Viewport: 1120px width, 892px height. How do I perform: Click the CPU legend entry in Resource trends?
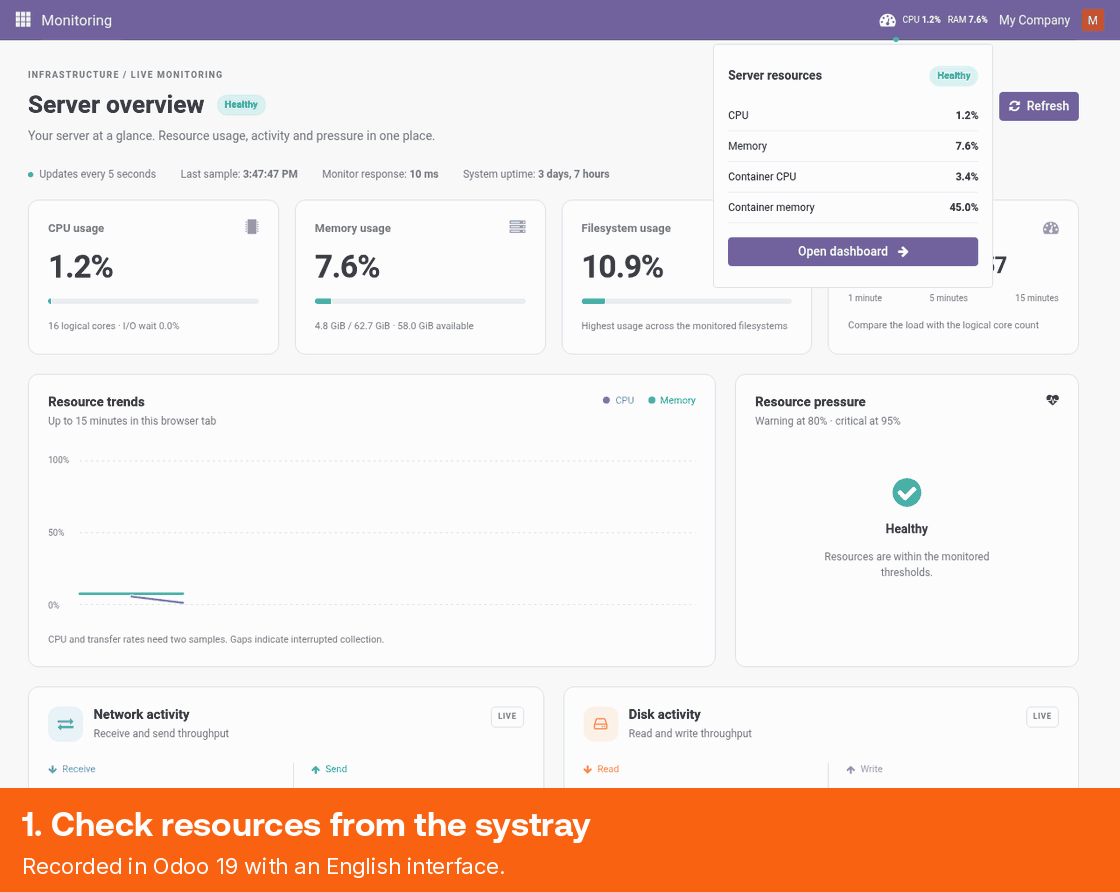619,401
